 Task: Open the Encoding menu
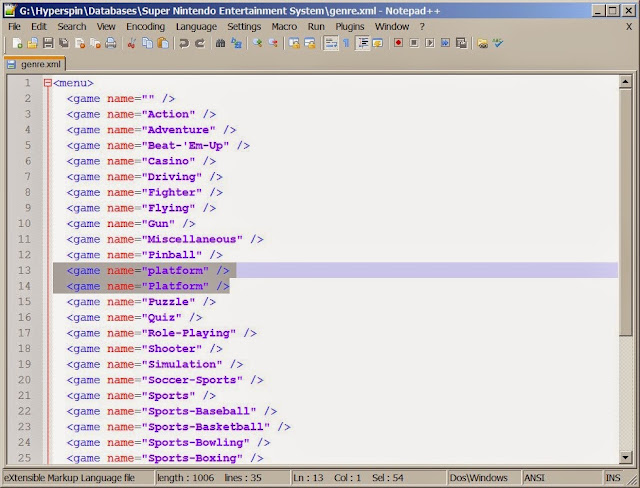(145, 27)
